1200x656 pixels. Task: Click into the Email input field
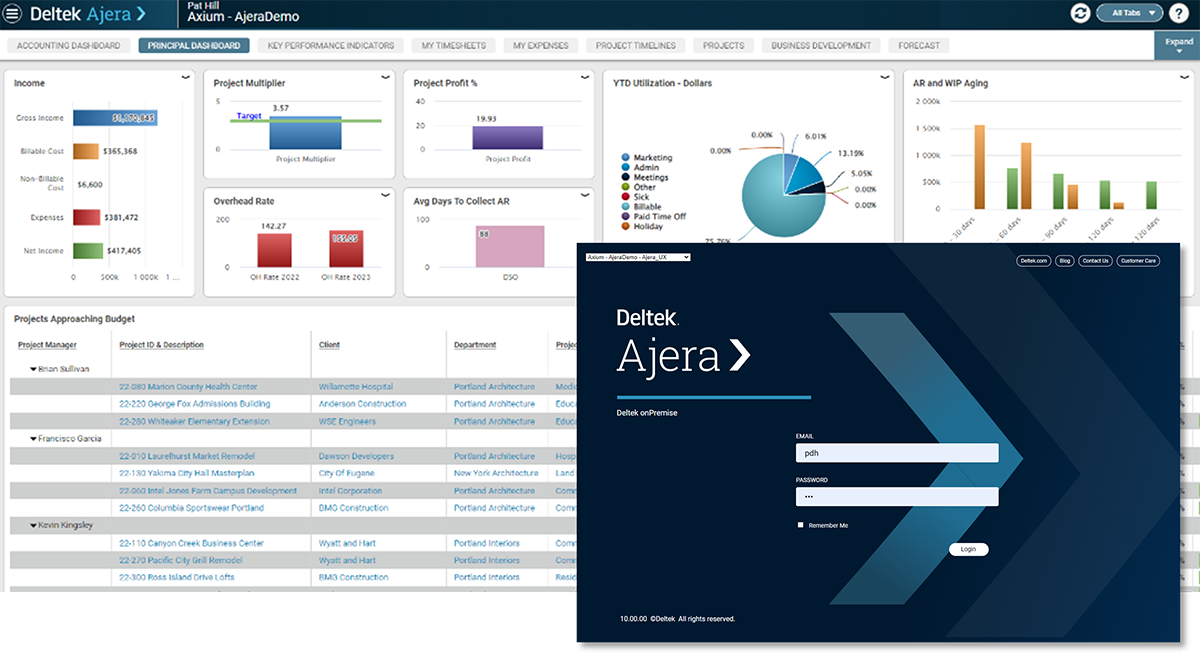(x=897, y=453)
